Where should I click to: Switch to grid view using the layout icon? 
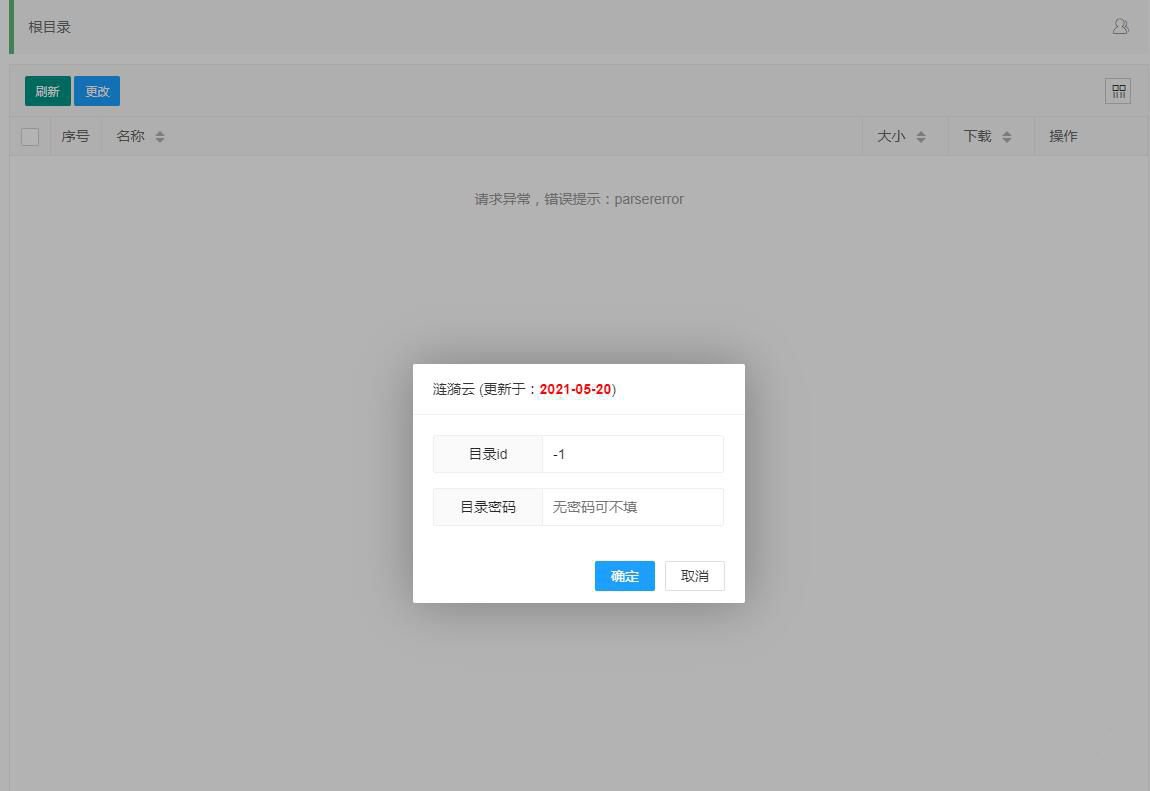pyautogui.click(x=1118, y=91)
